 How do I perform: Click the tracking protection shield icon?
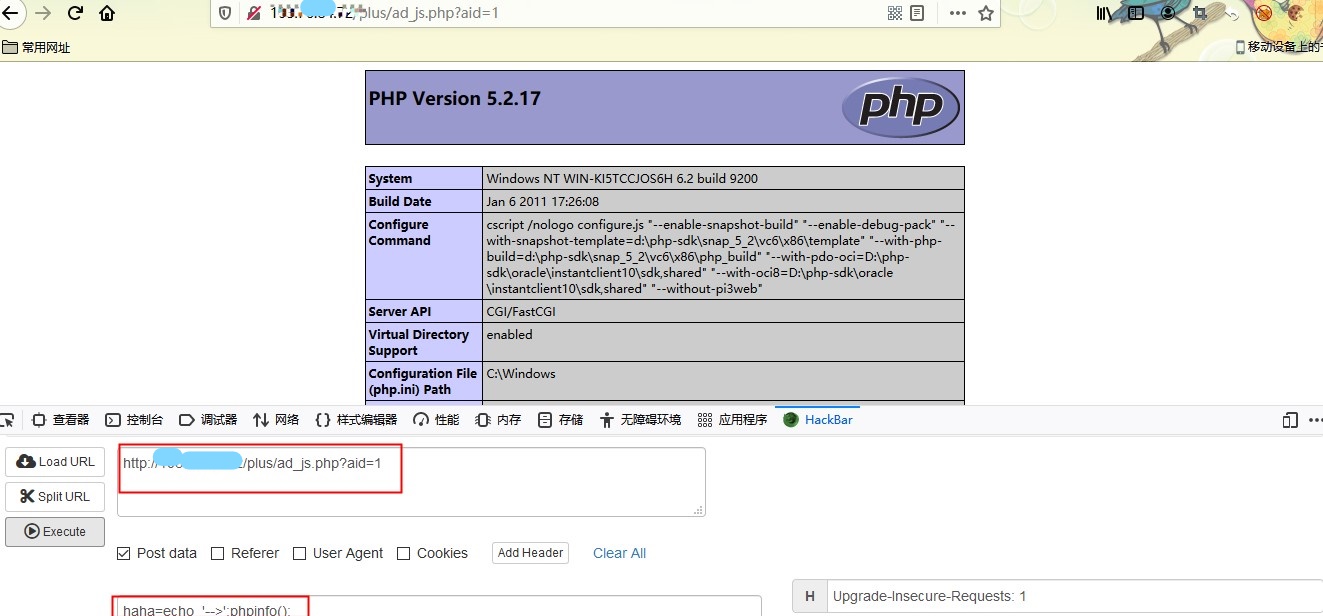click(225, 13)
